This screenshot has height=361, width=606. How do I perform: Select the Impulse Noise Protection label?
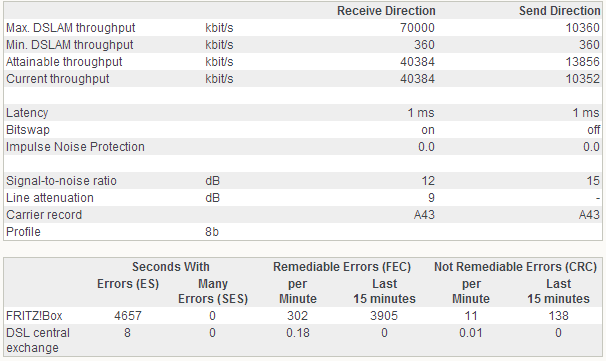click(x=75, y=147)
